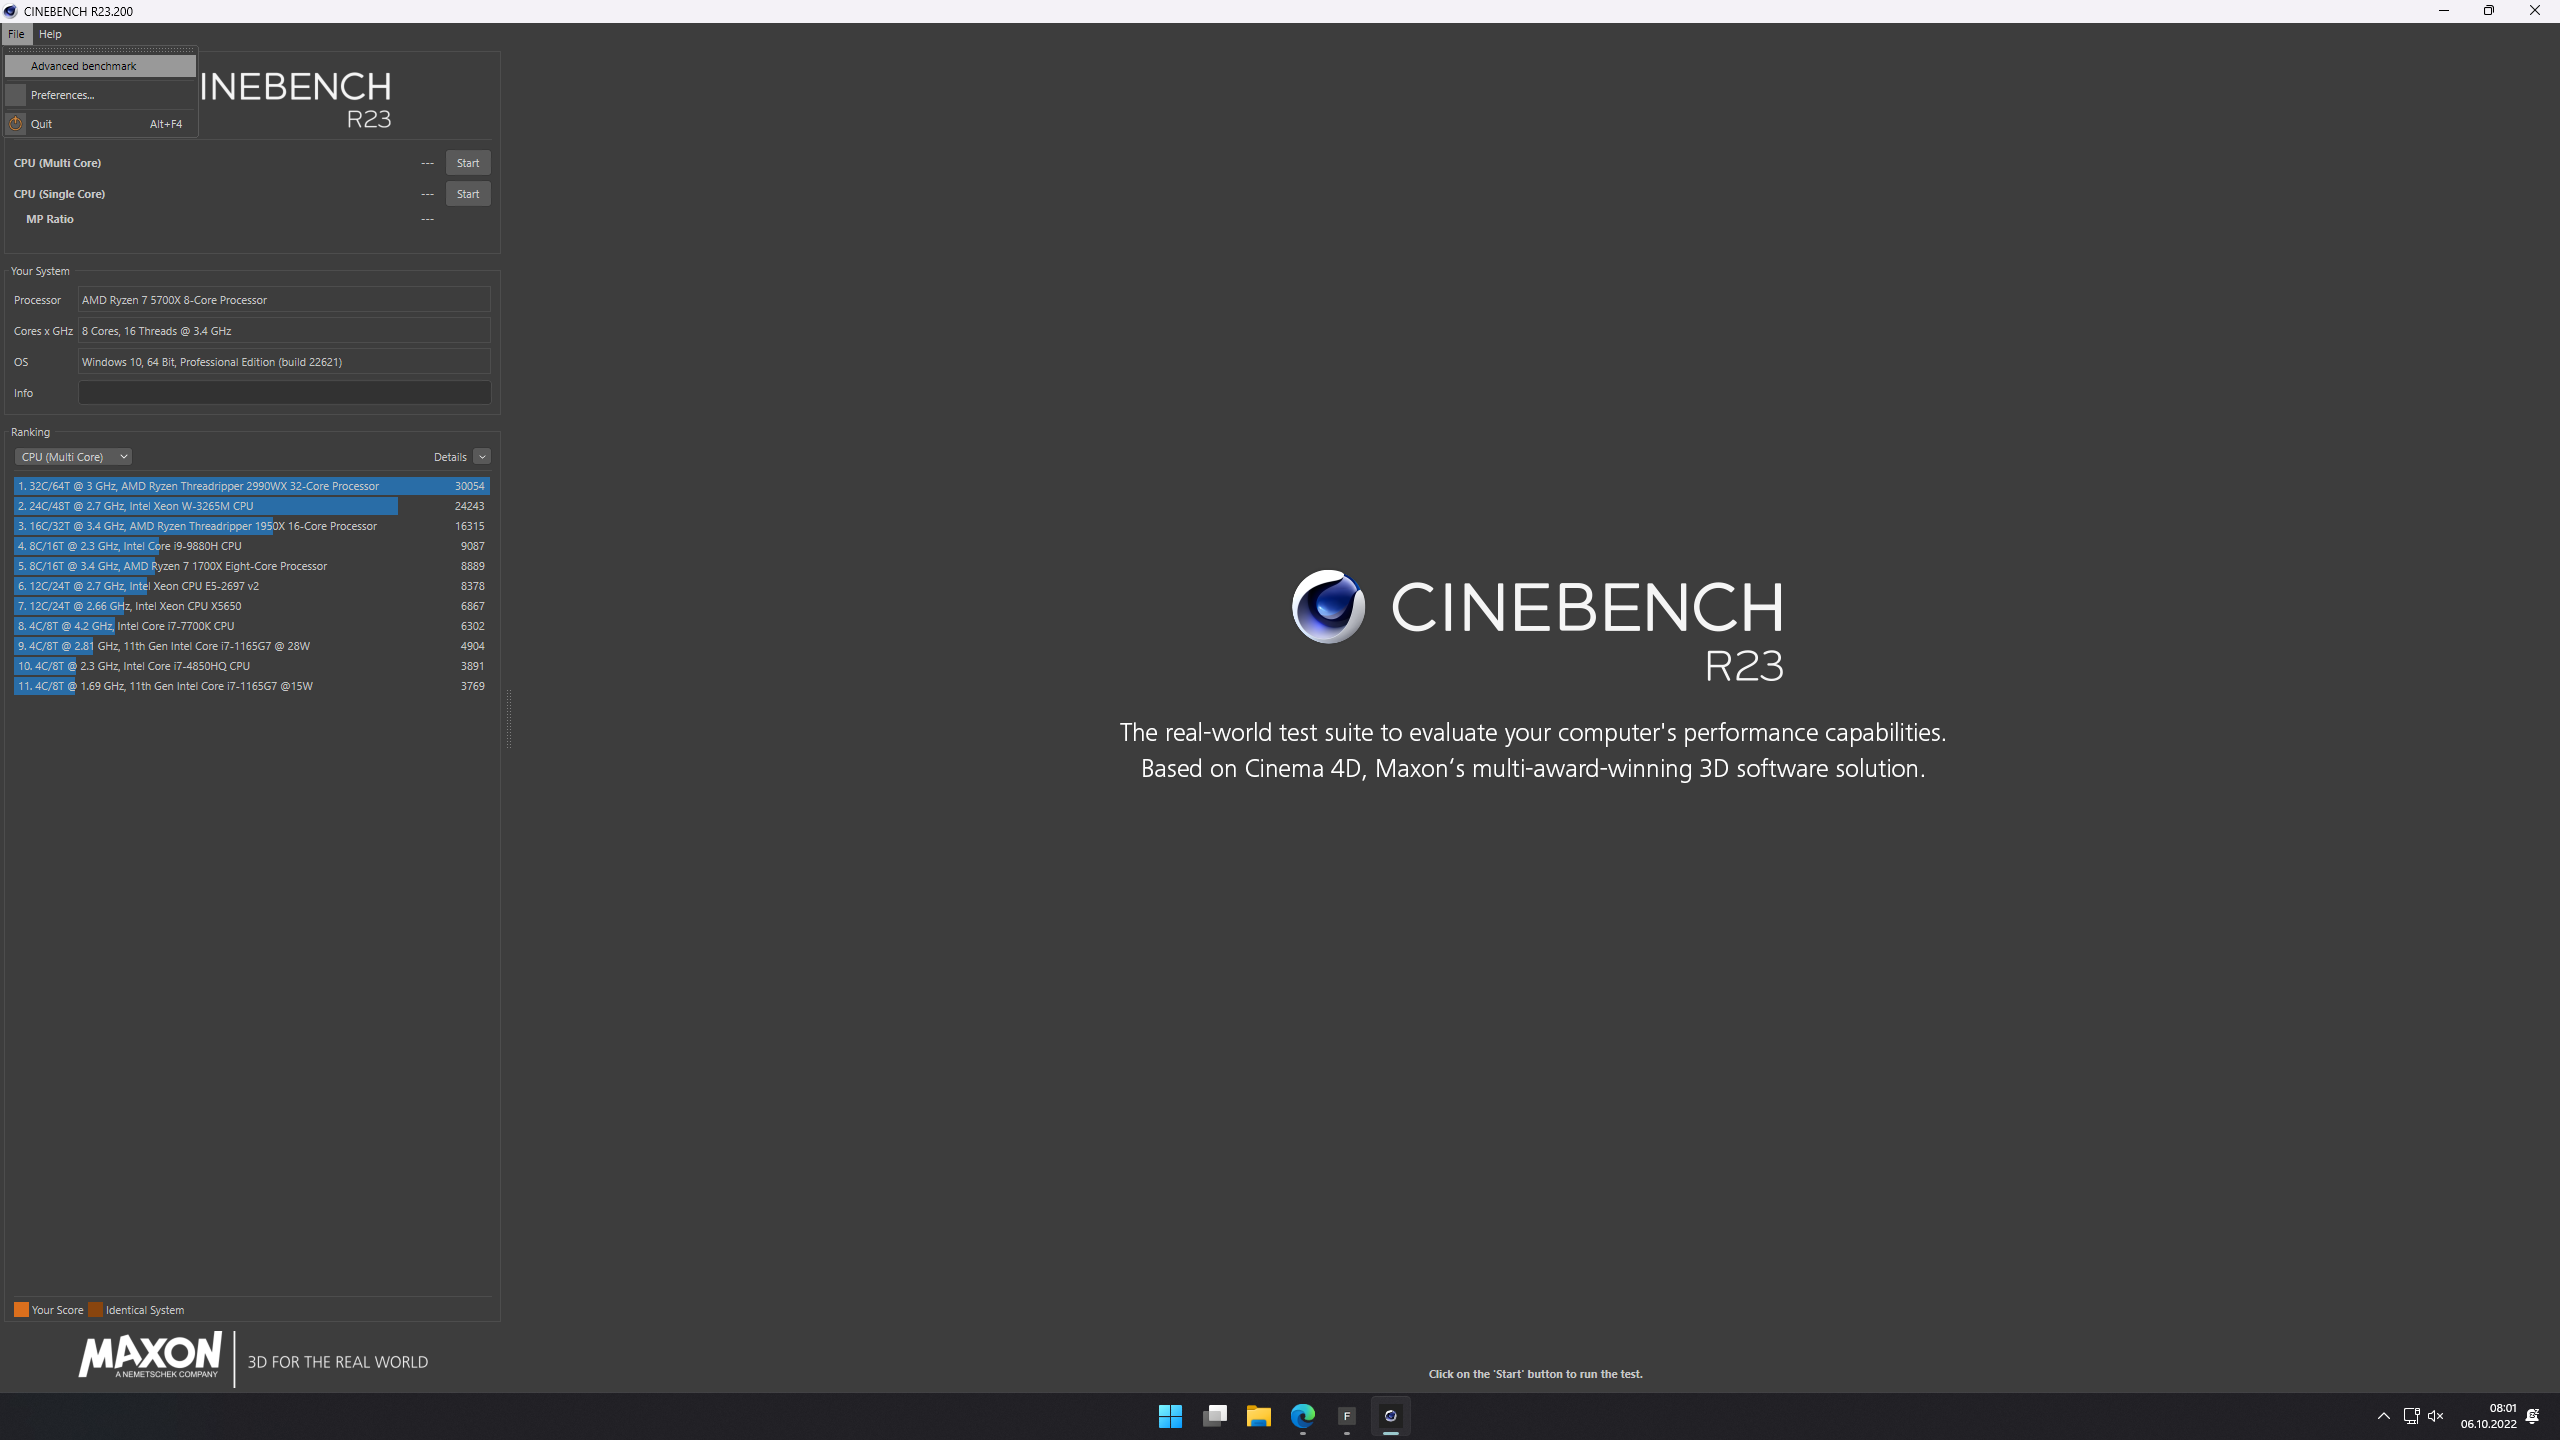Click the Quit power icon in File menu
This screenshot has height=1440, width=2560.
point(16,124)
